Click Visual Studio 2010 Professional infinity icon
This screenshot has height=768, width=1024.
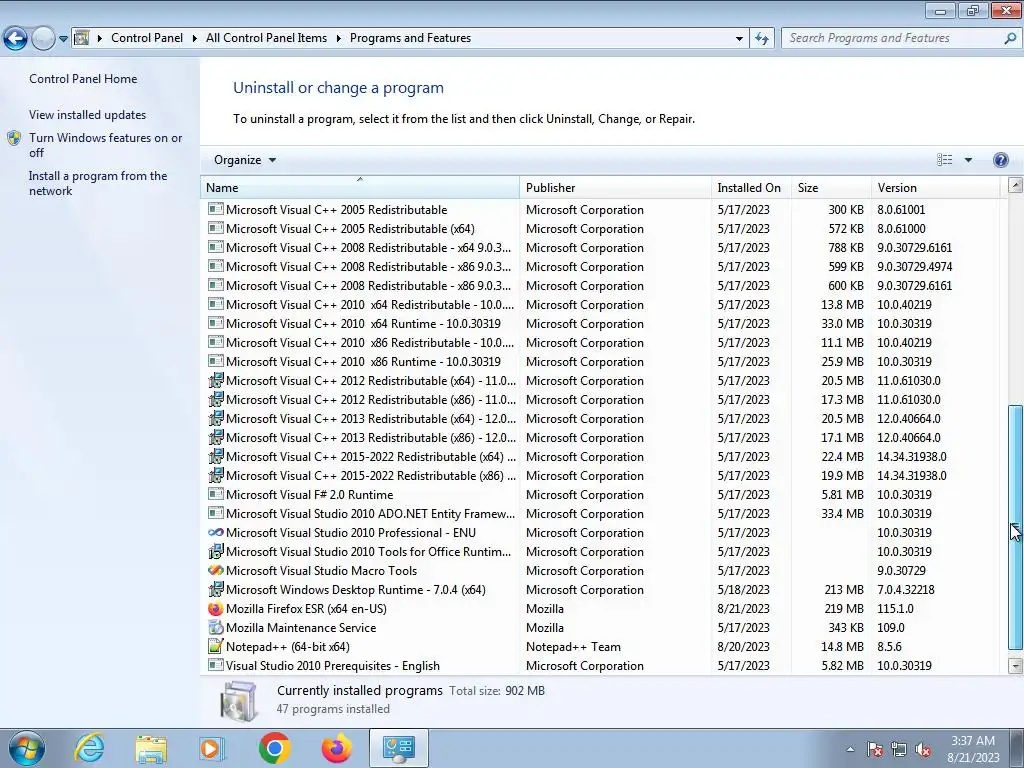pyautogui.click(x=216, y=532)
